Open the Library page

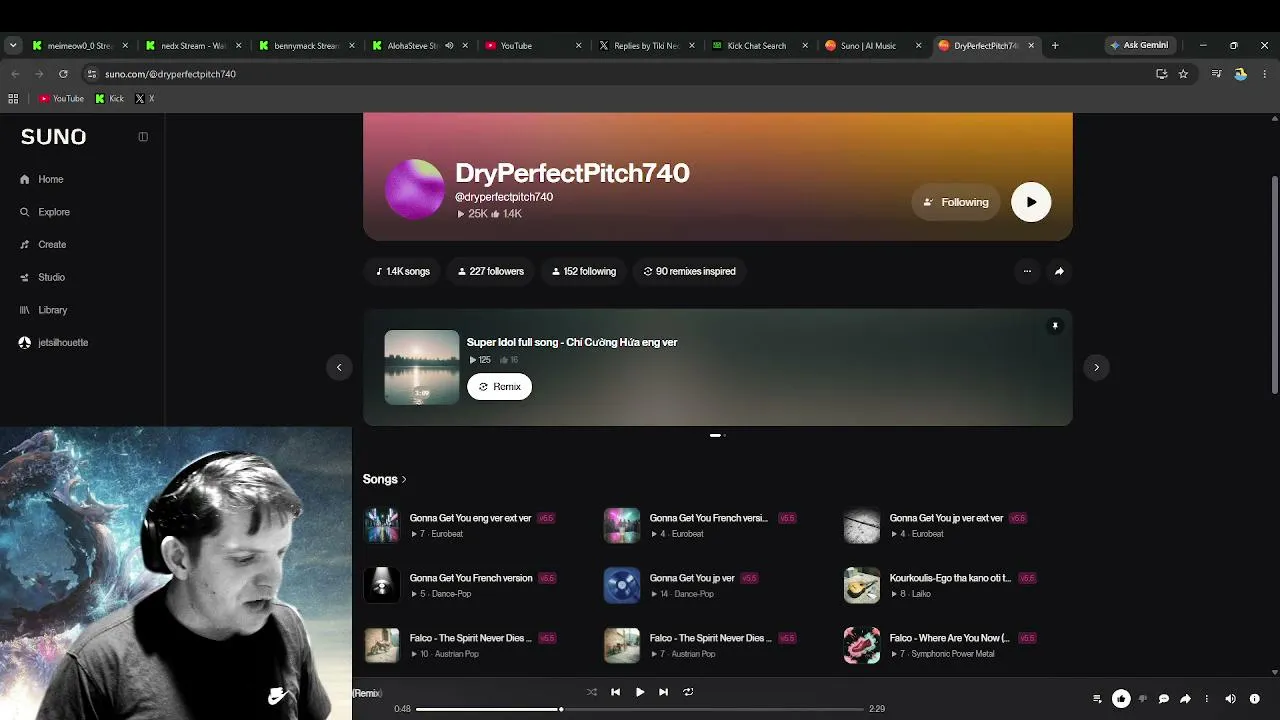(x=44, y=310)
